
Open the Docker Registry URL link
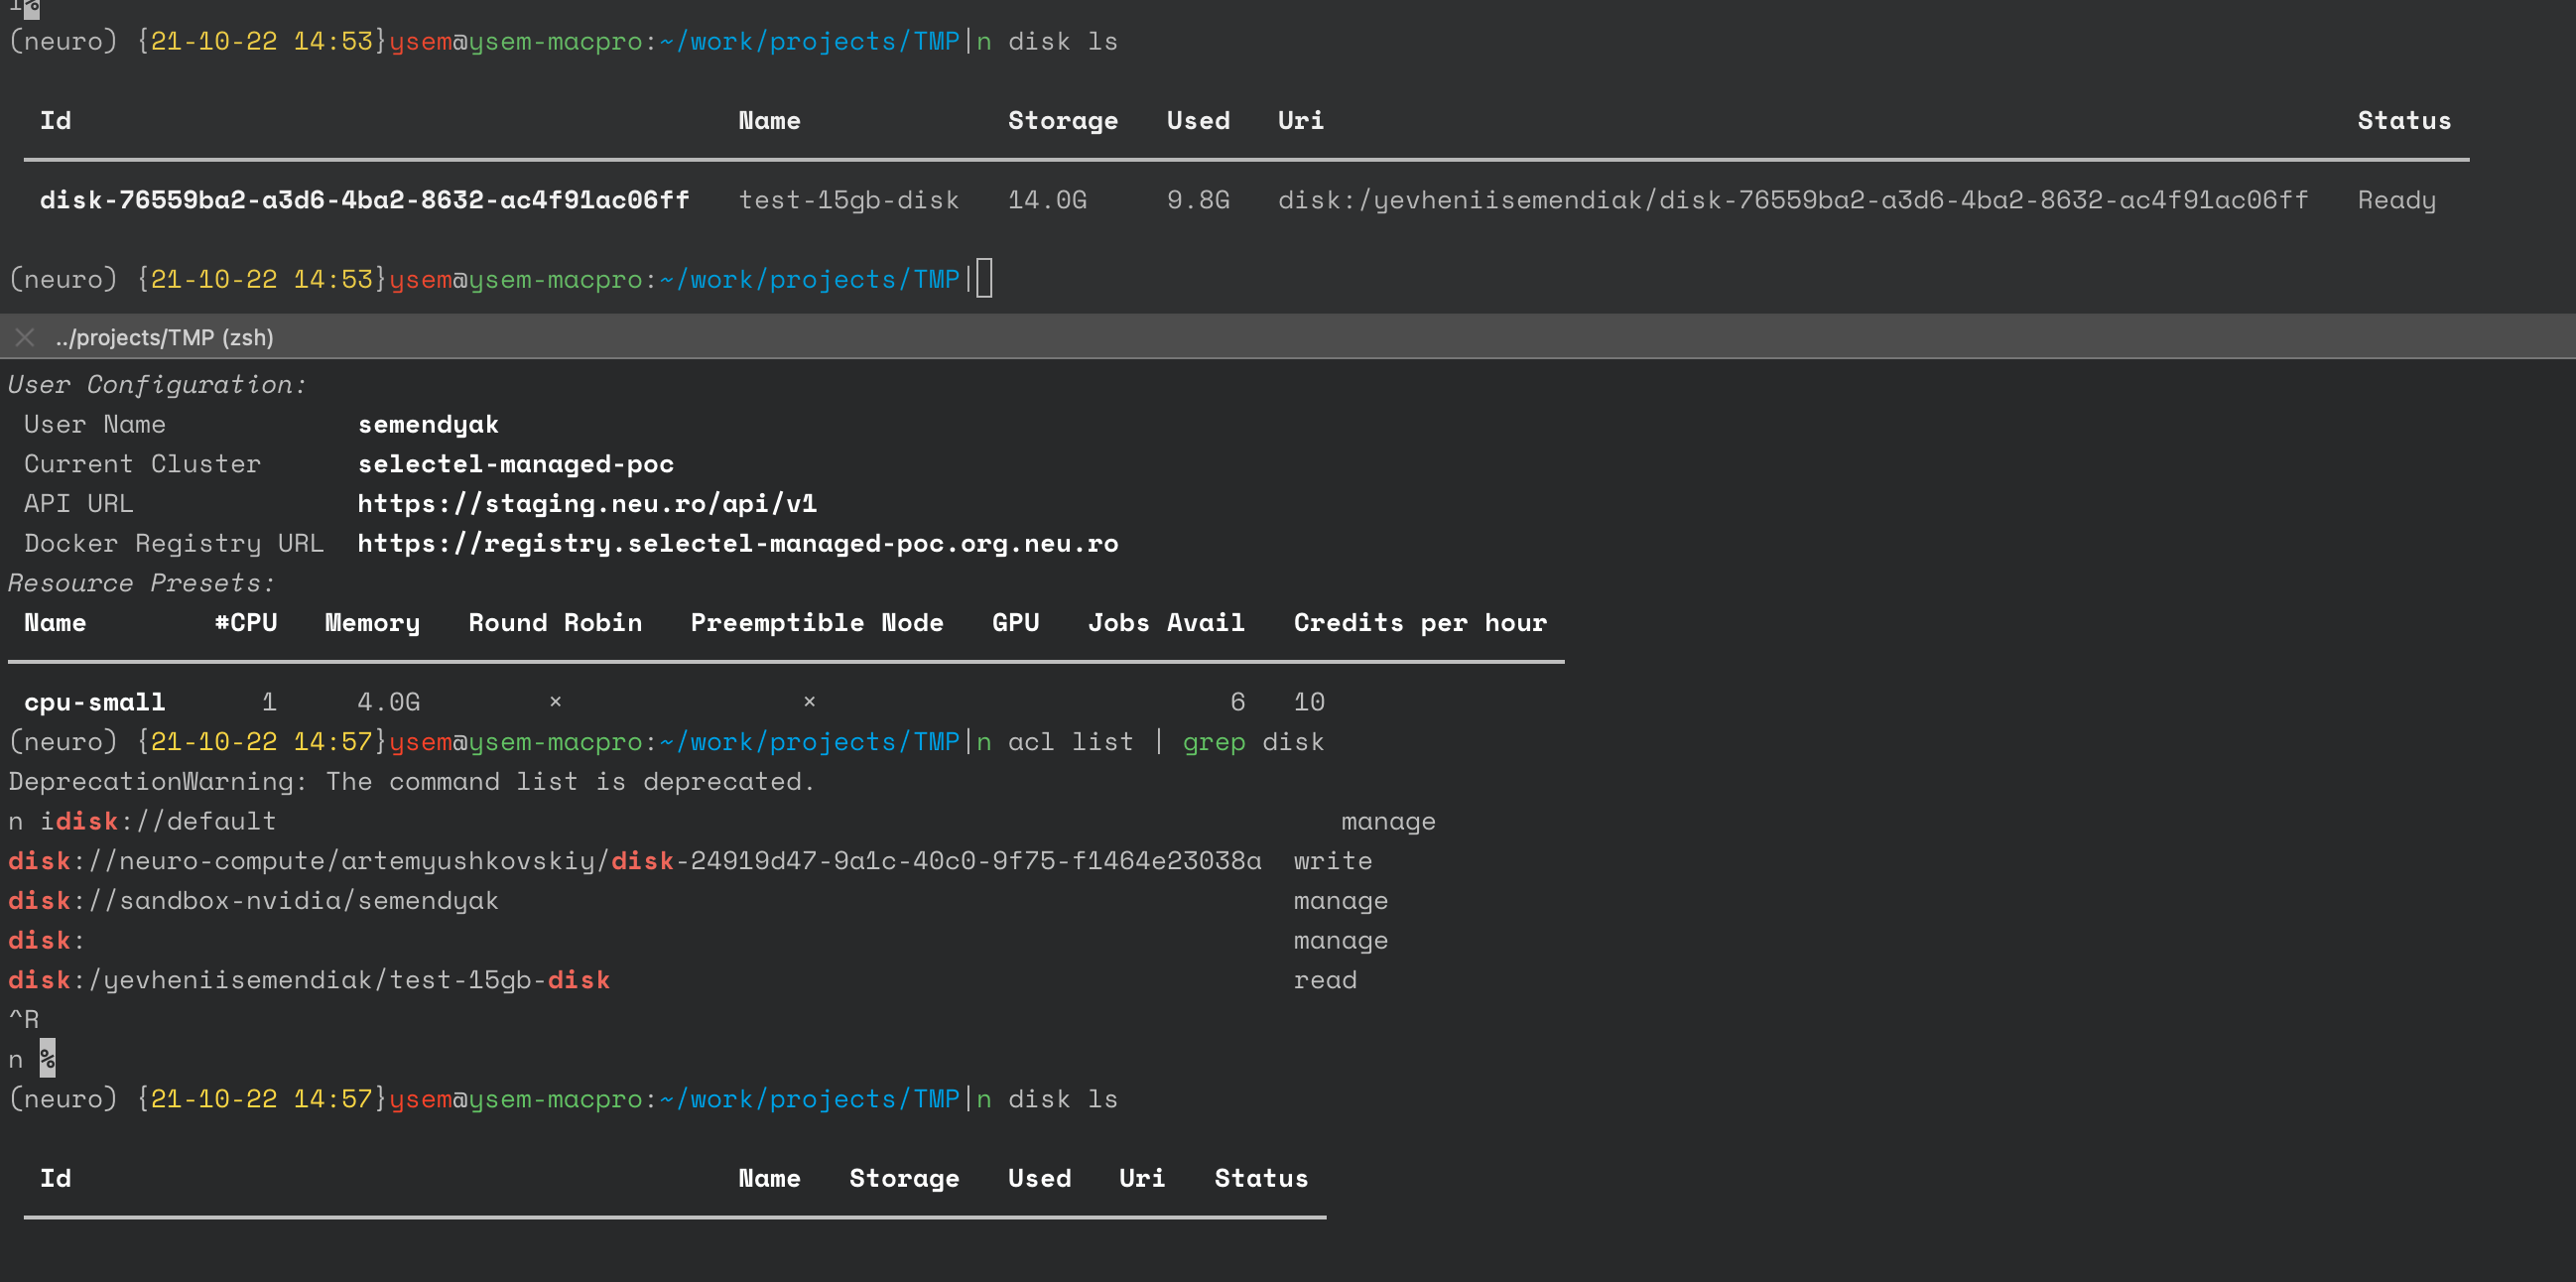[737, 544]
